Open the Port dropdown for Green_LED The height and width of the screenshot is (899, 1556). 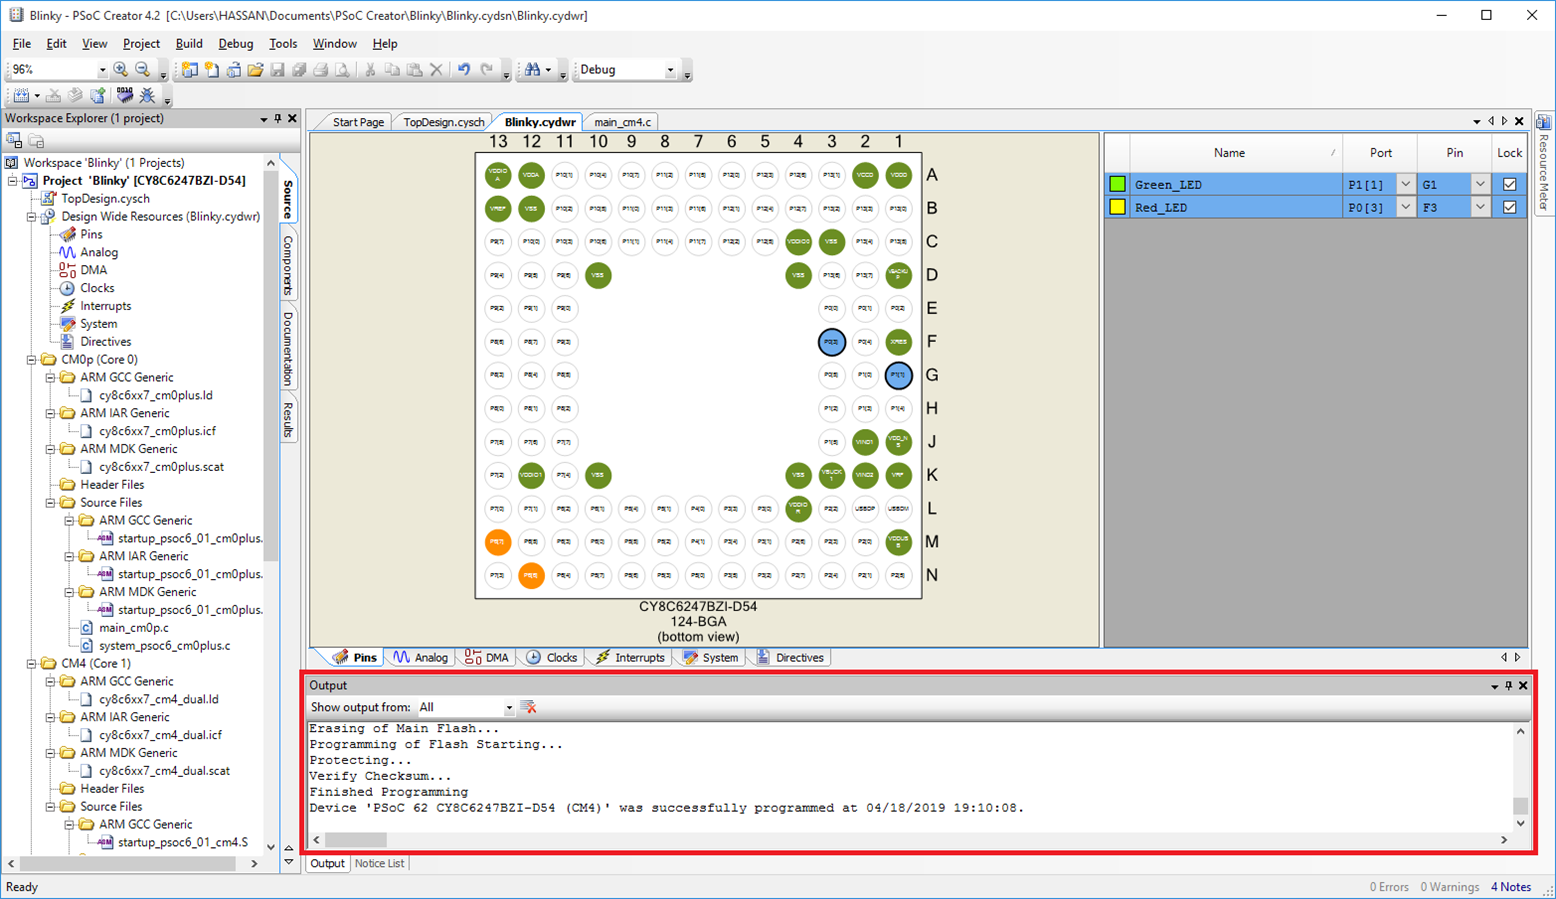click(1405, 184)
